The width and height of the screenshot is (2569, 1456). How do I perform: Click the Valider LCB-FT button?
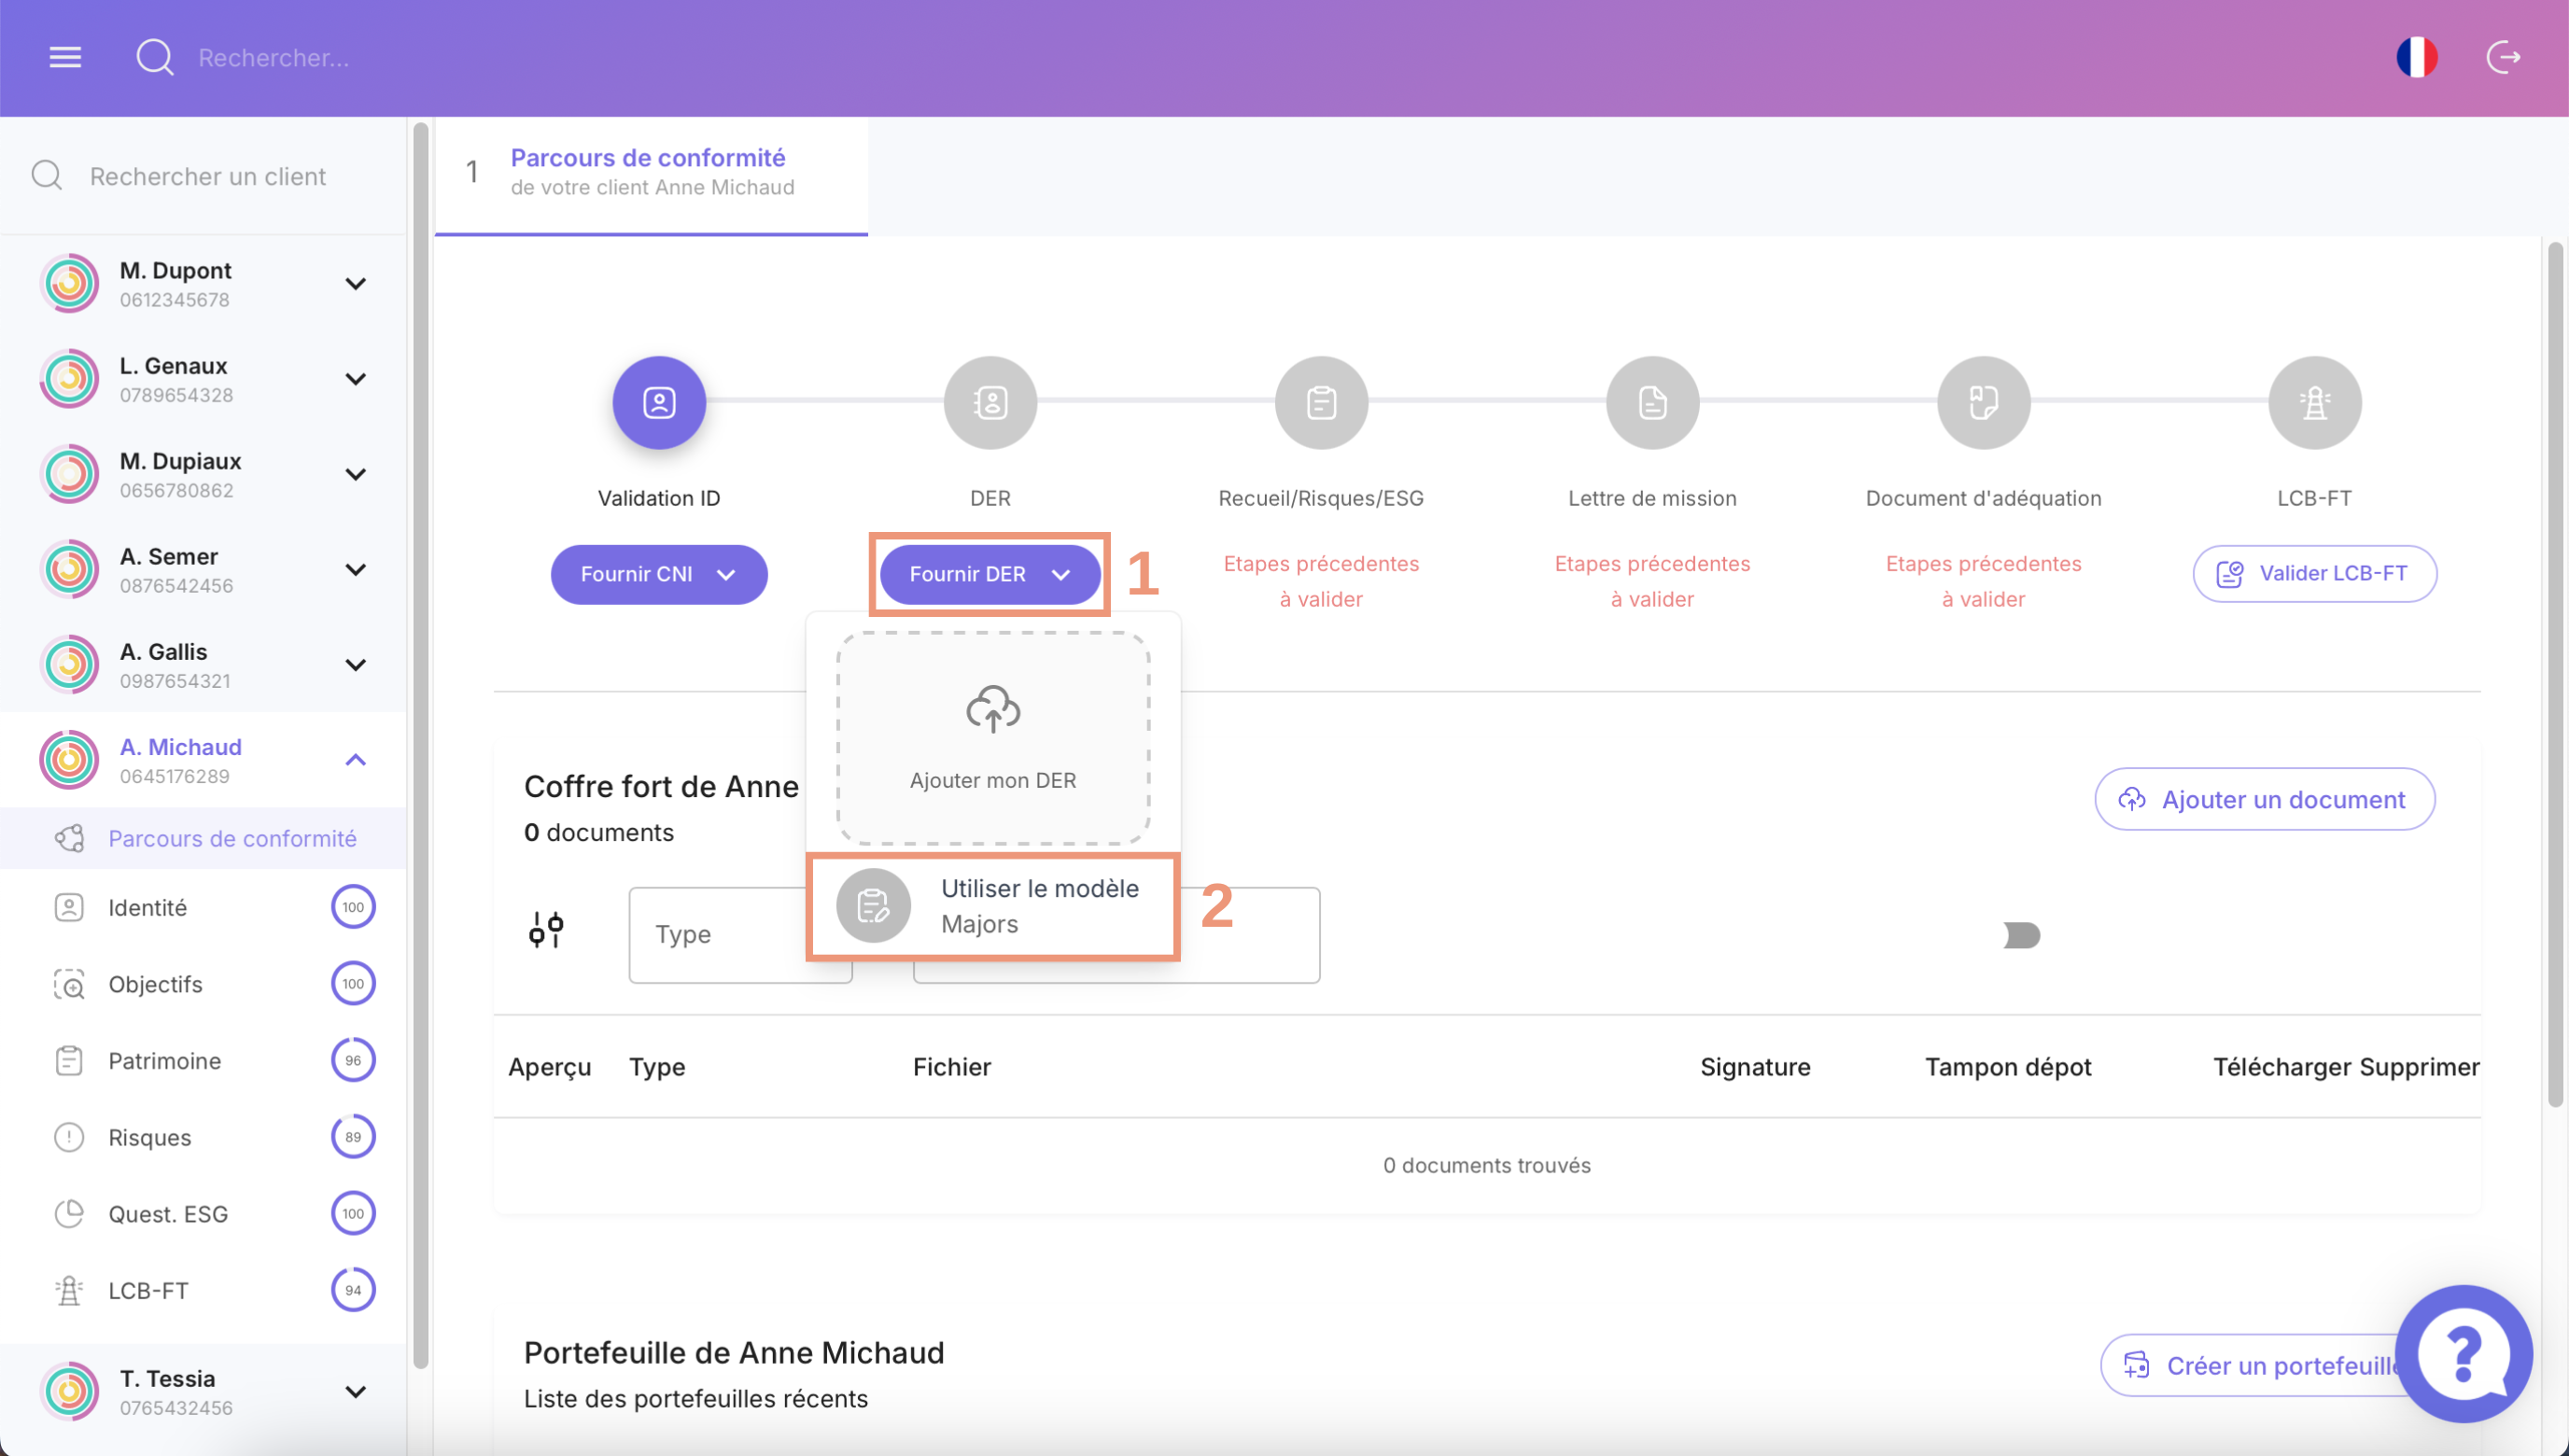click(2314, 573)
